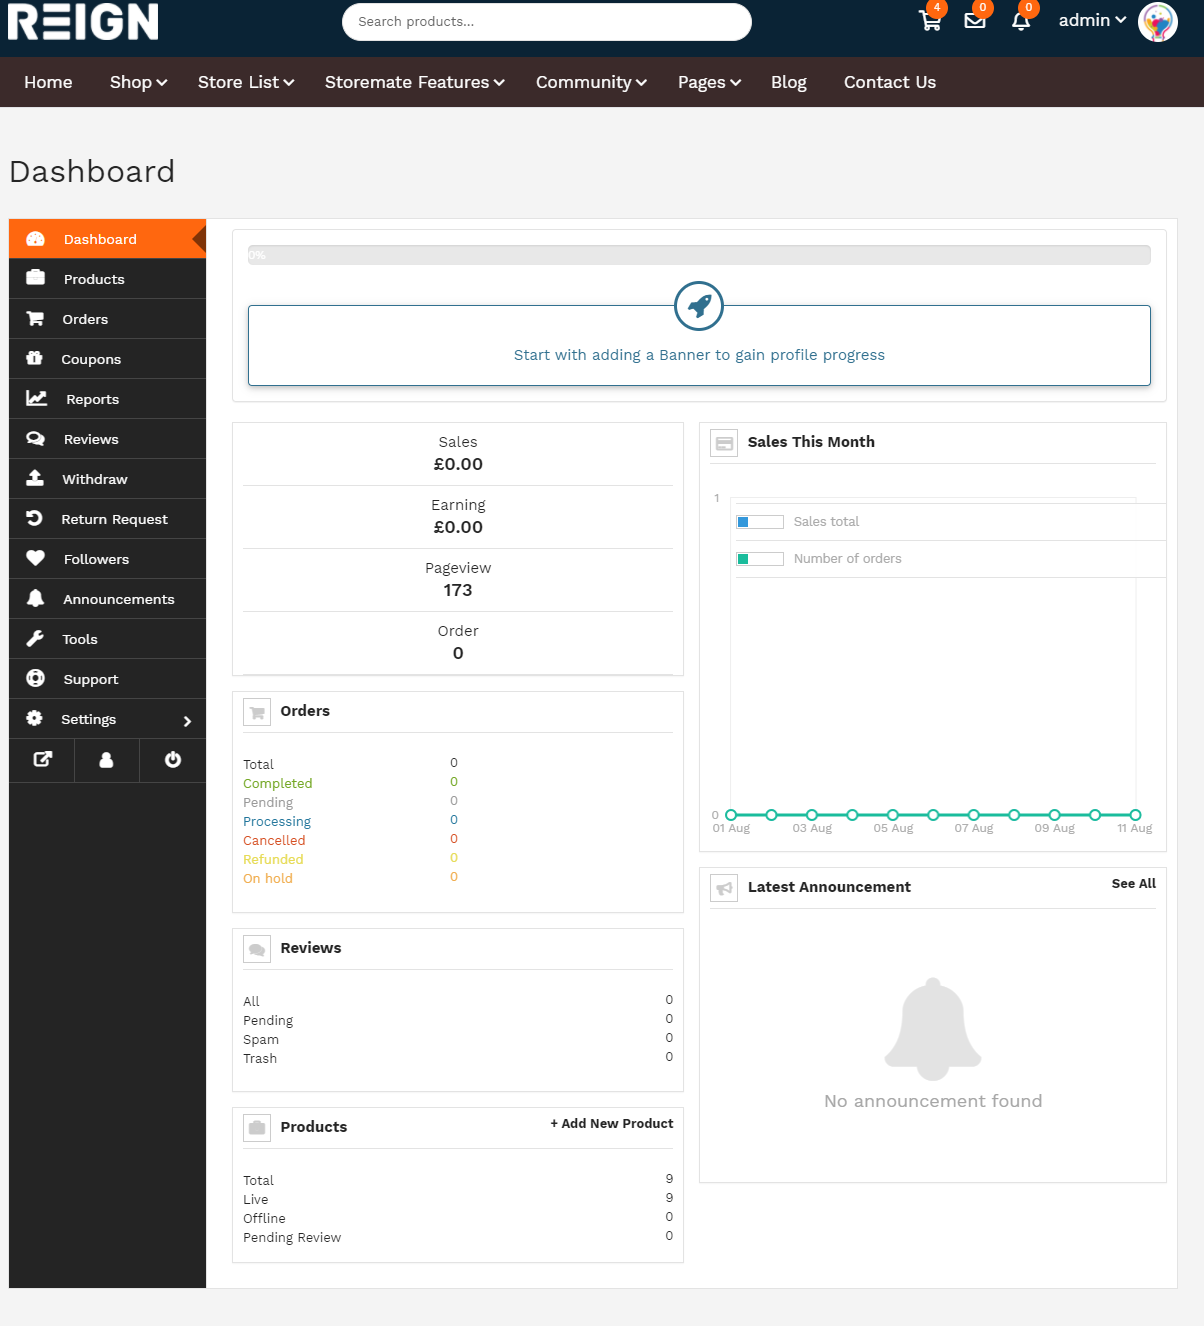This screenshot has width=1204, height=1326.
Task: Click the profile completion progress bar
Action: pos(699,255)
